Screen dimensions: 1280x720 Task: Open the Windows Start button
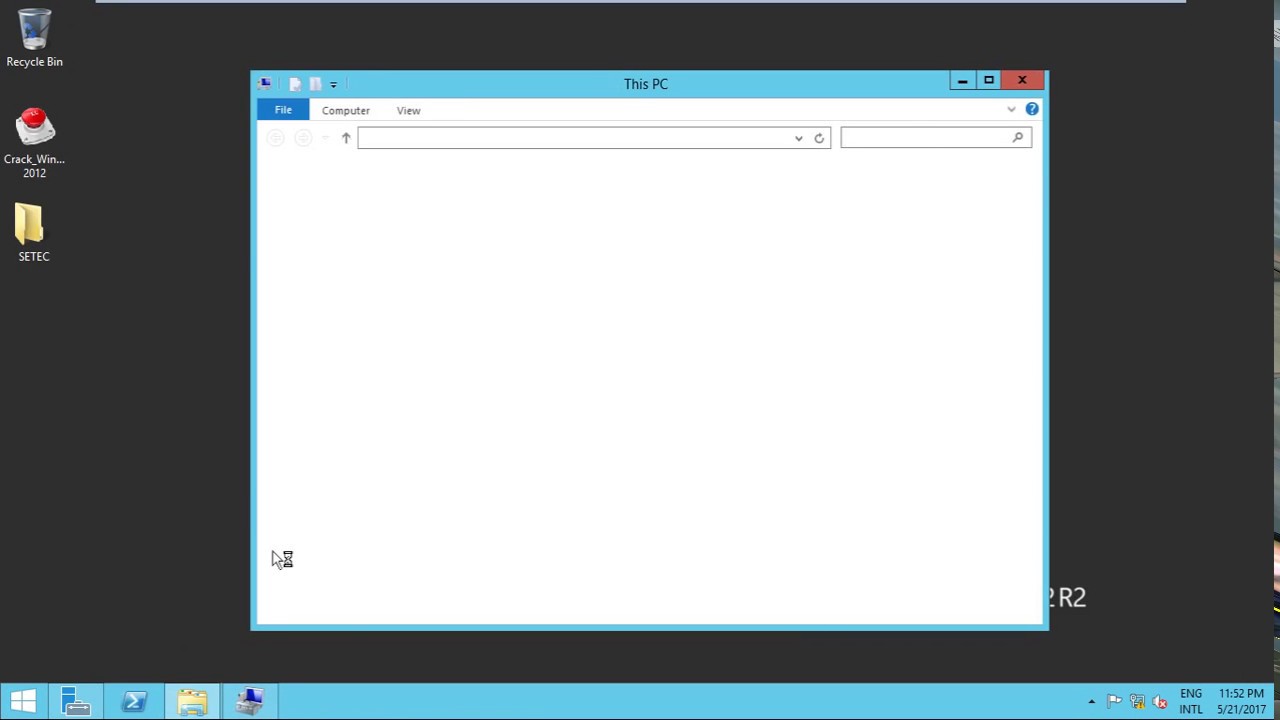[23, 702]
